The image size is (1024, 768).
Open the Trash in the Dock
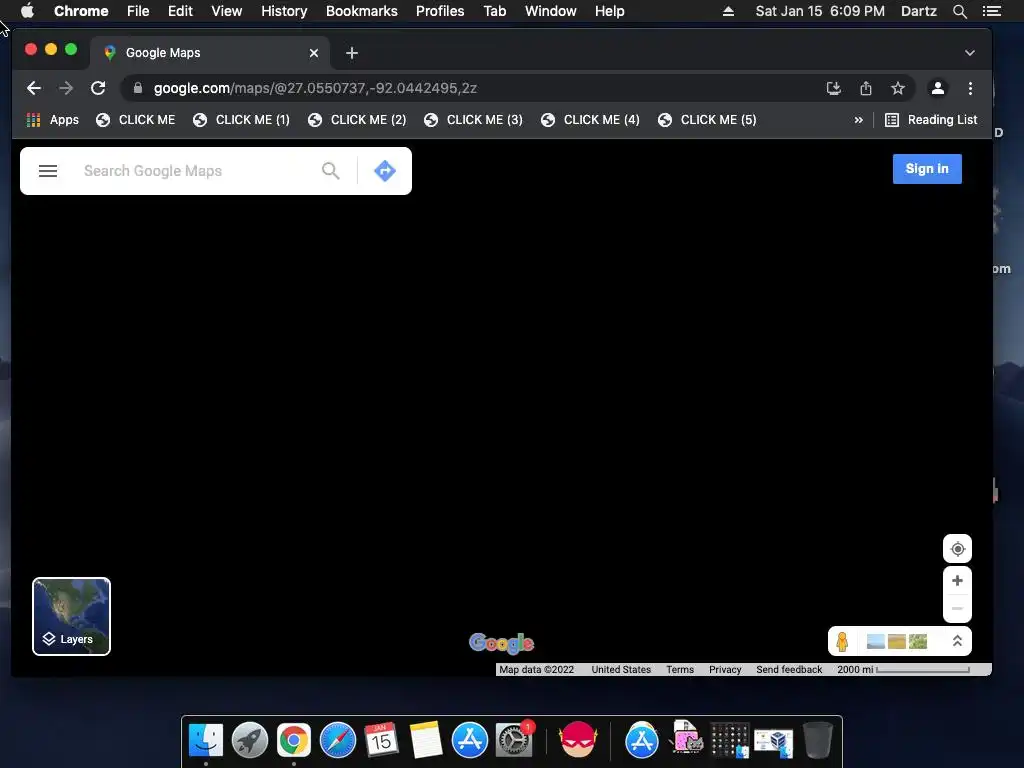(x=817, y=740)
